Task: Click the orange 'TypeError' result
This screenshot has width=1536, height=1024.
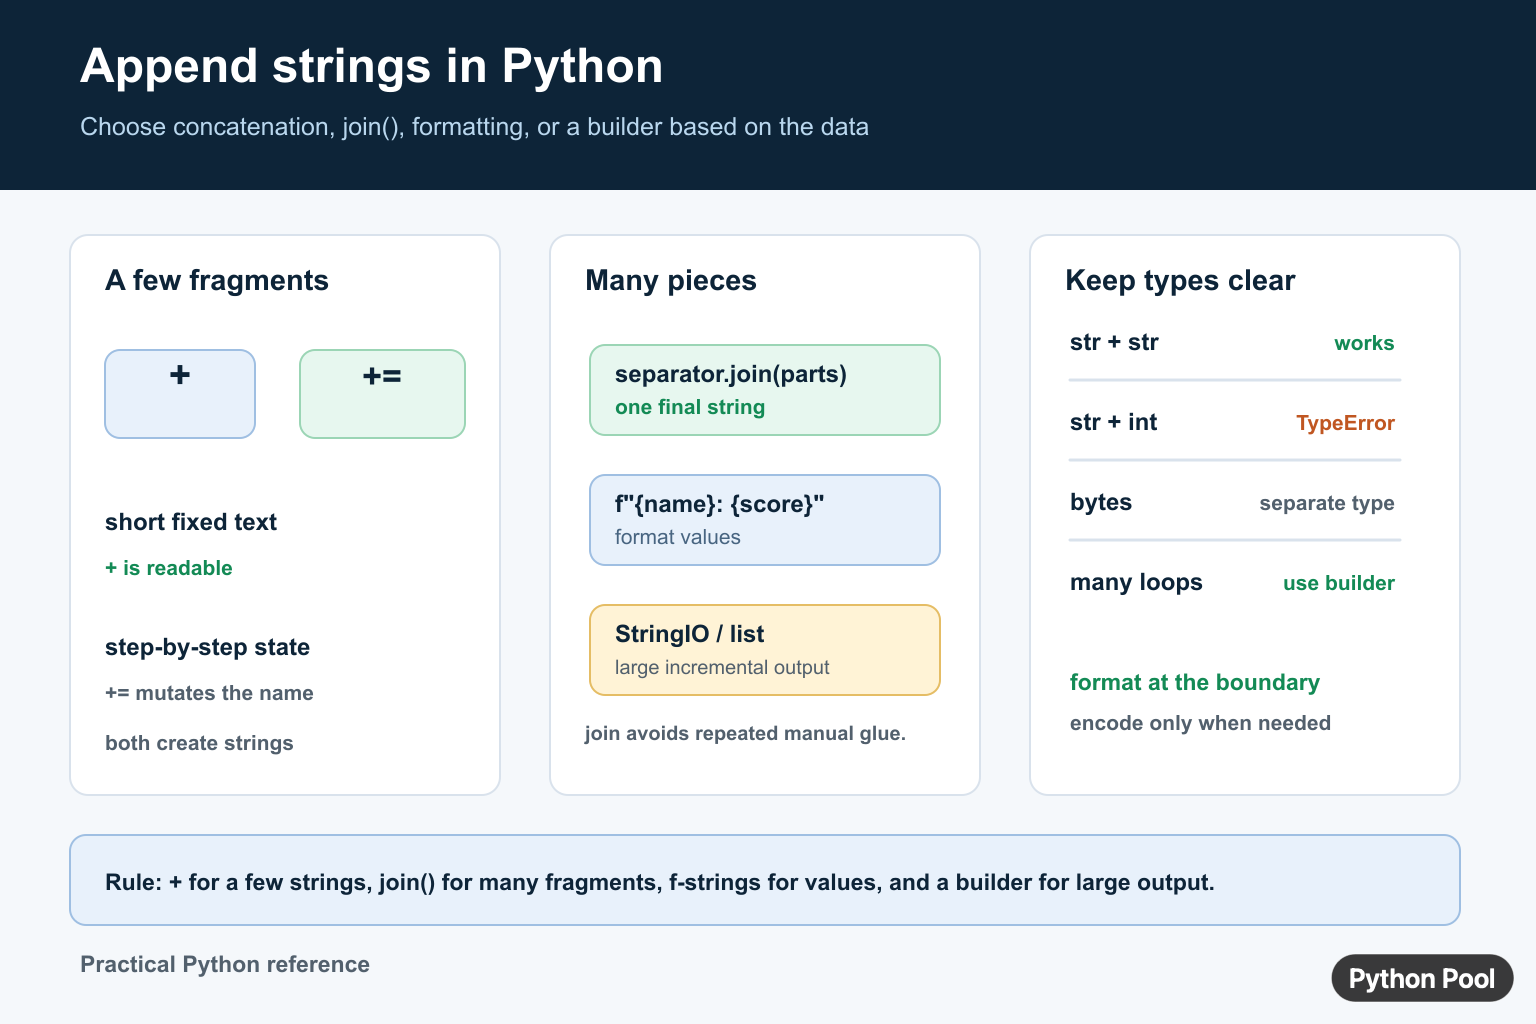Action: click(1345, 423)
